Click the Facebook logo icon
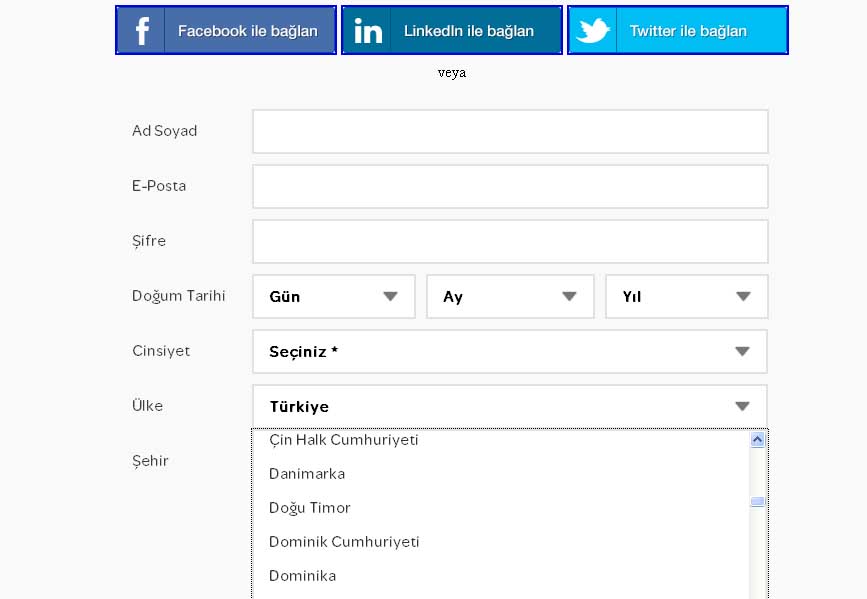The height and width of the screenshot is (599, 867). point(142,31)
